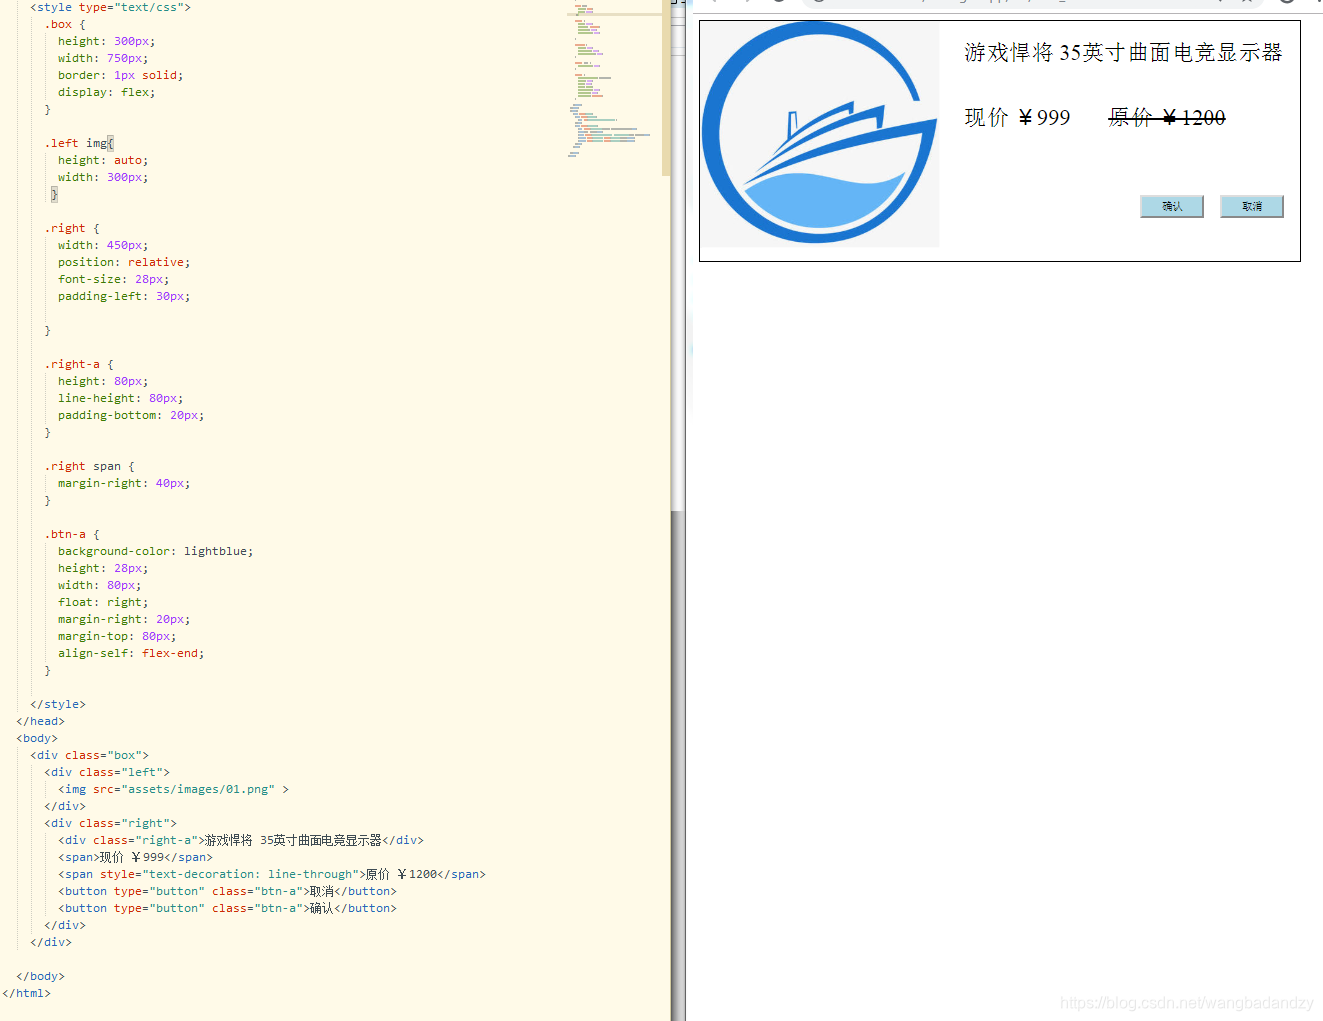The height and width of the screenshot is (1021, 1323).
Task: Click the .right-a { selector line
Action: click(x=79, y=364)
